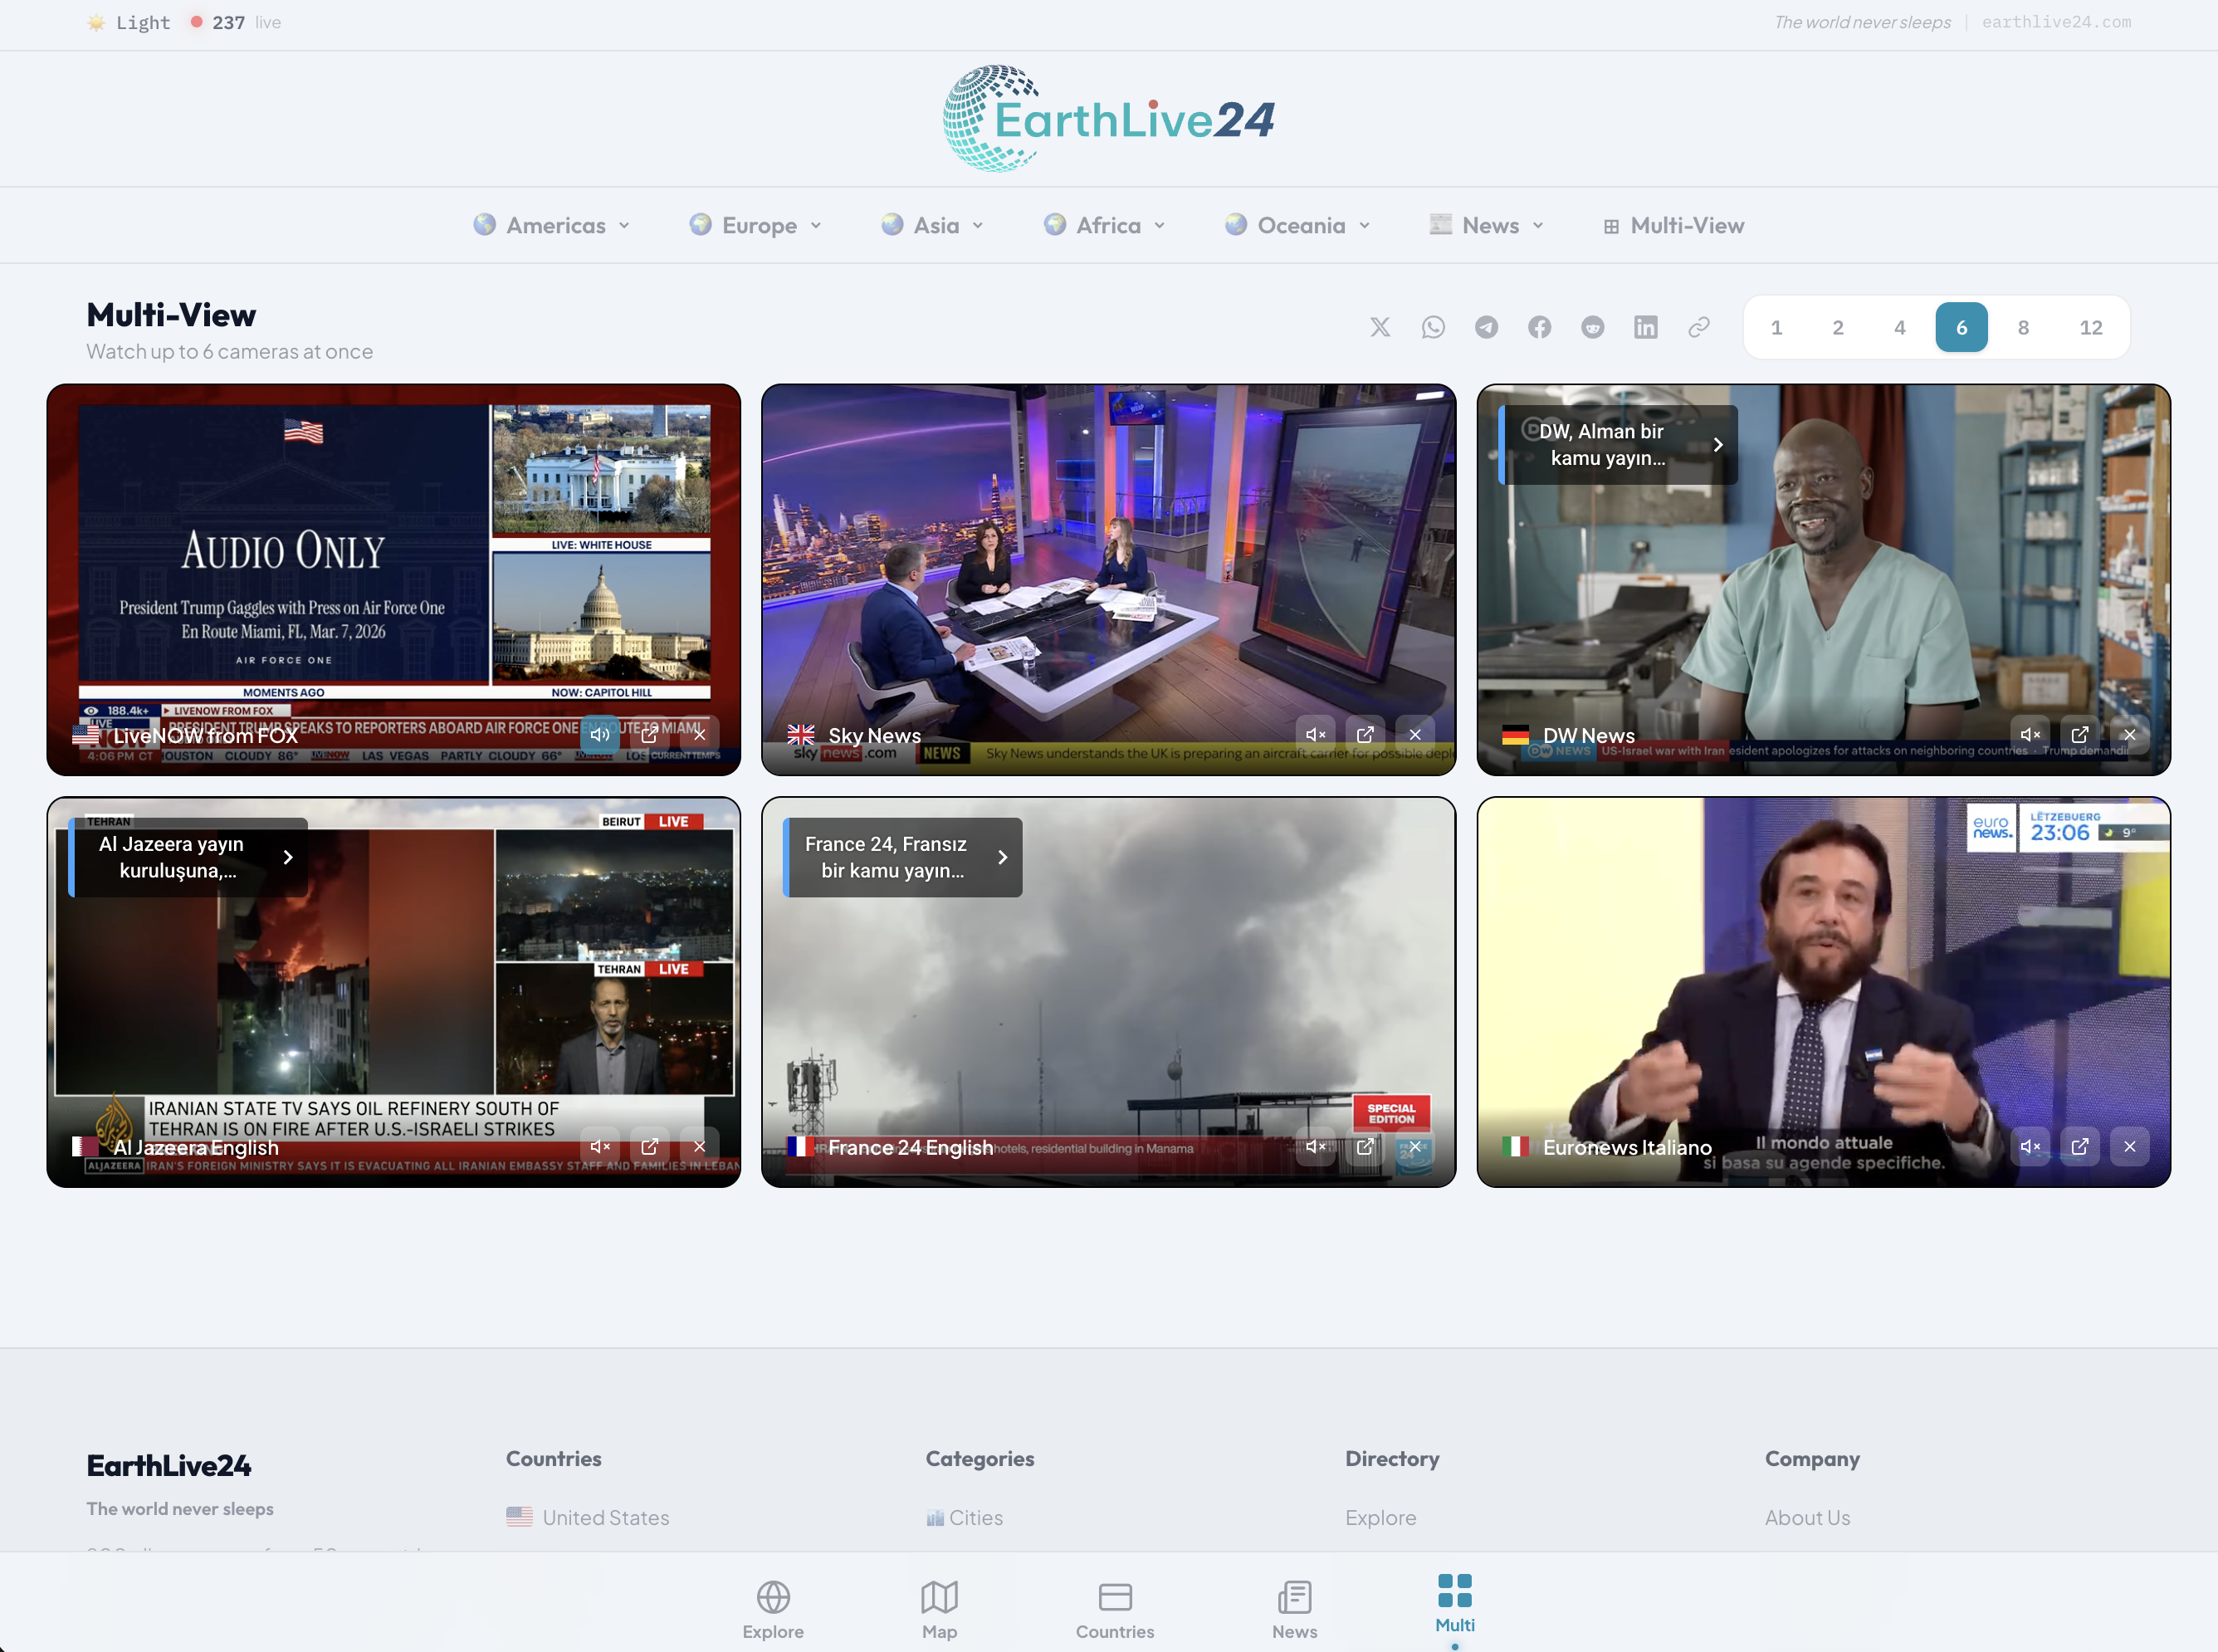The image size is (2218, 1652).
Task: Open Sky News in external view
Action: coord(1365,734)
